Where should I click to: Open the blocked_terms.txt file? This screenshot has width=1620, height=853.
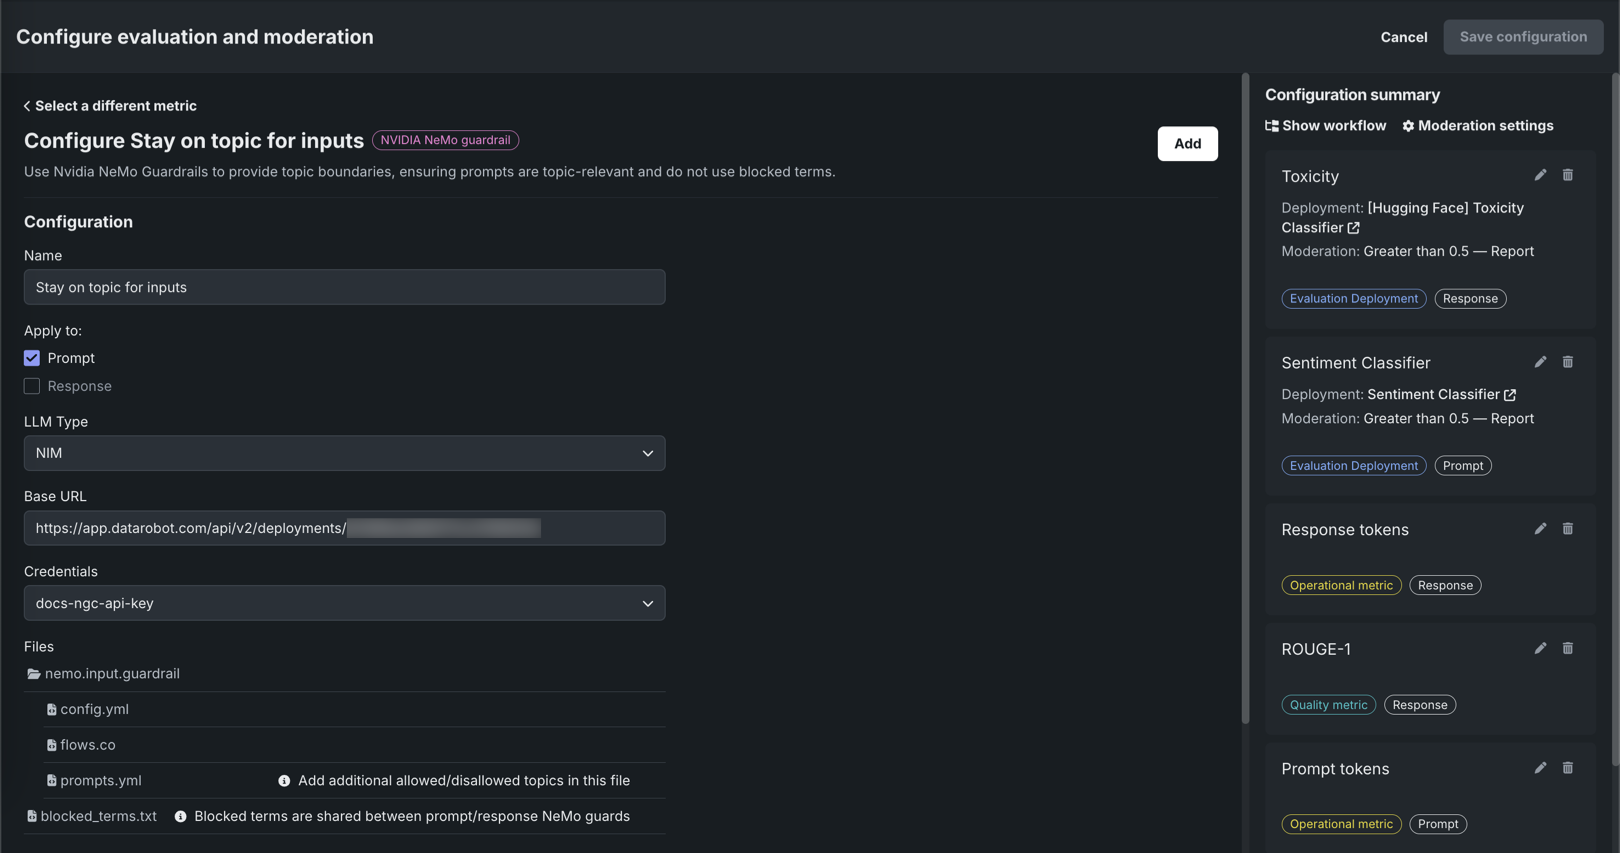click(98, 816)
